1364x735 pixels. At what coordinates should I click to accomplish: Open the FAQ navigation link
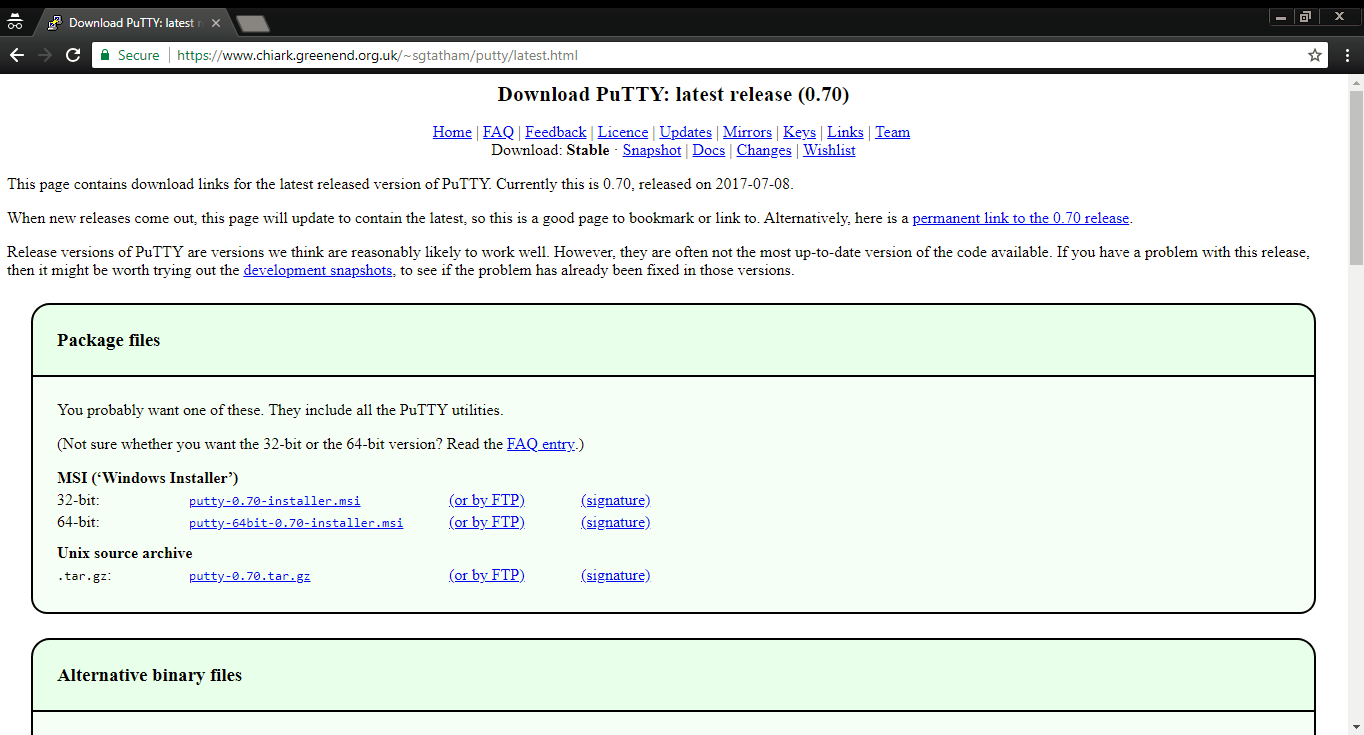click(498, 132)
